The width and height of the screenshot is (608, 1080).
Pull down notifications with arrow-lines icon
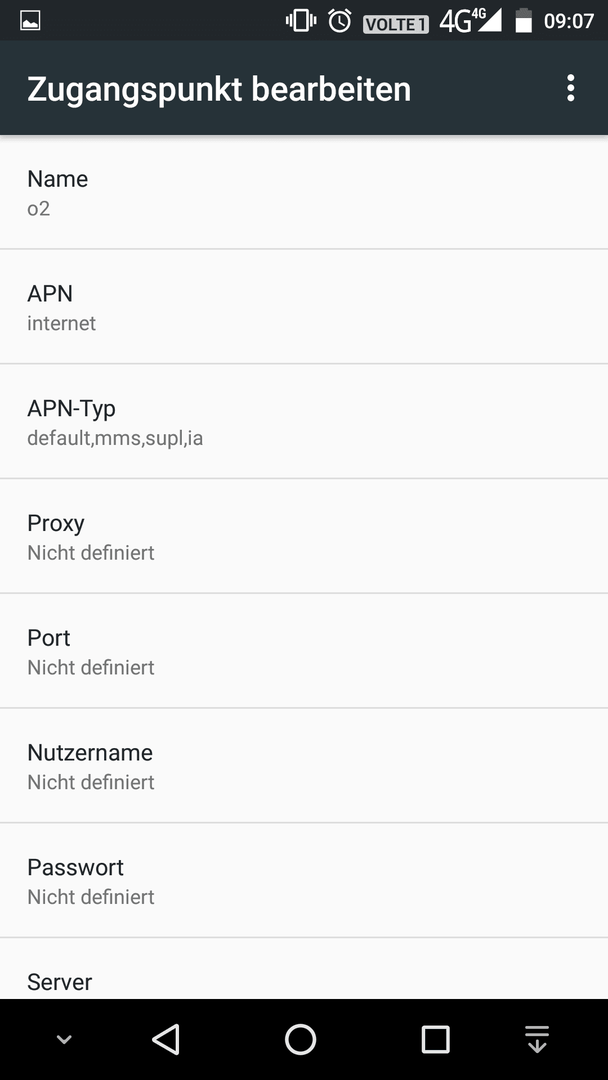(537, 1039)
